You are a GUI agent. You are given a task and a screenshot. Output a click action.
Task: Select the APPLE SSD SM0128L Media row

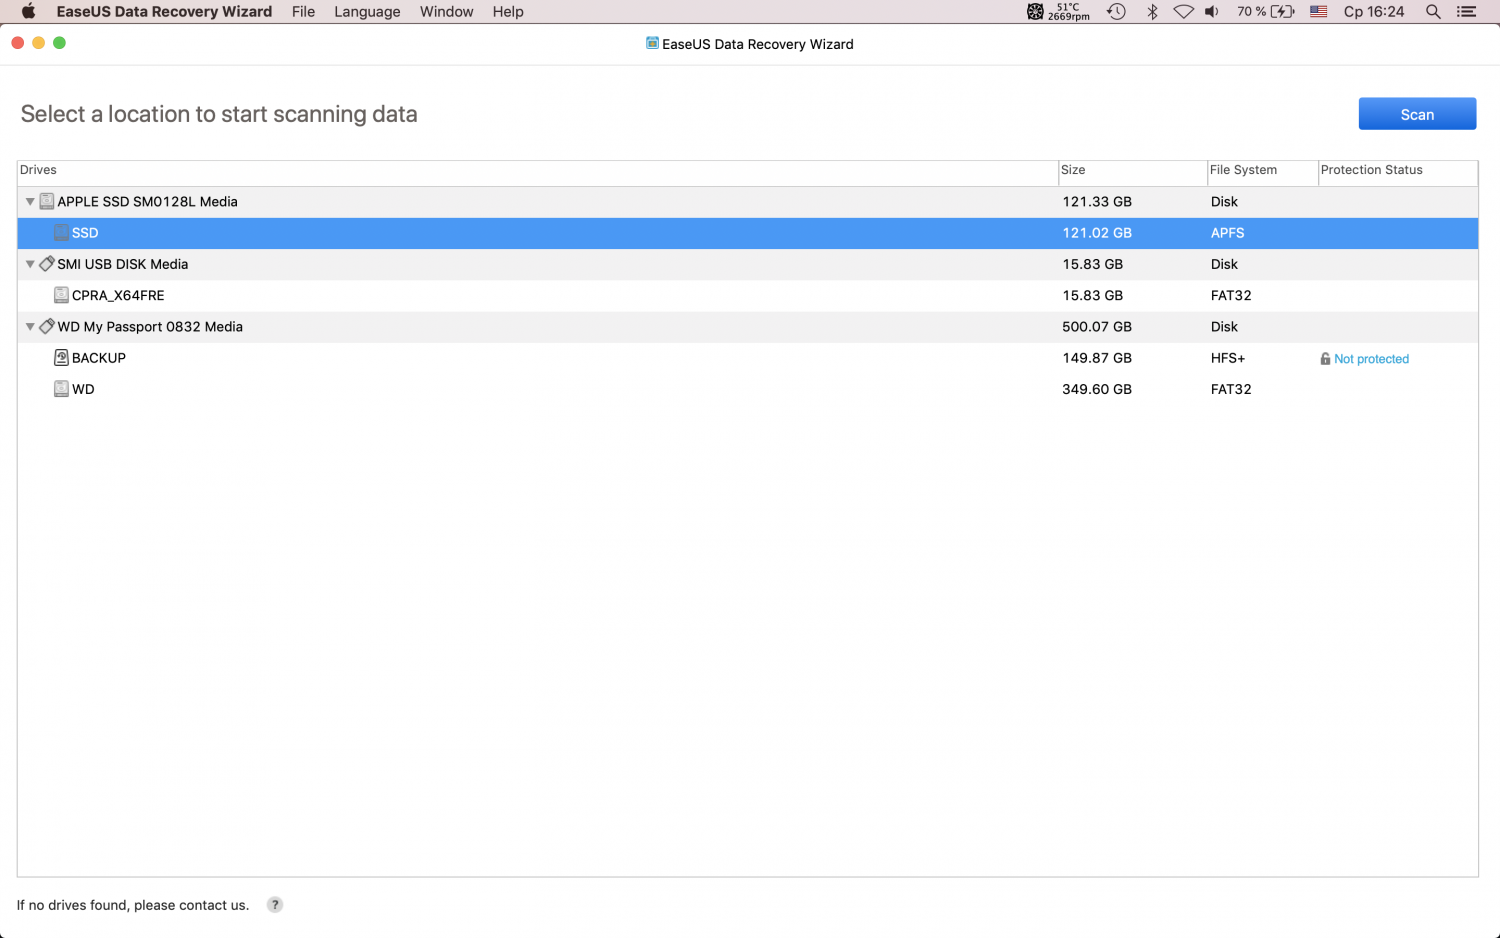pyautogui.click(x=748, y=202)
